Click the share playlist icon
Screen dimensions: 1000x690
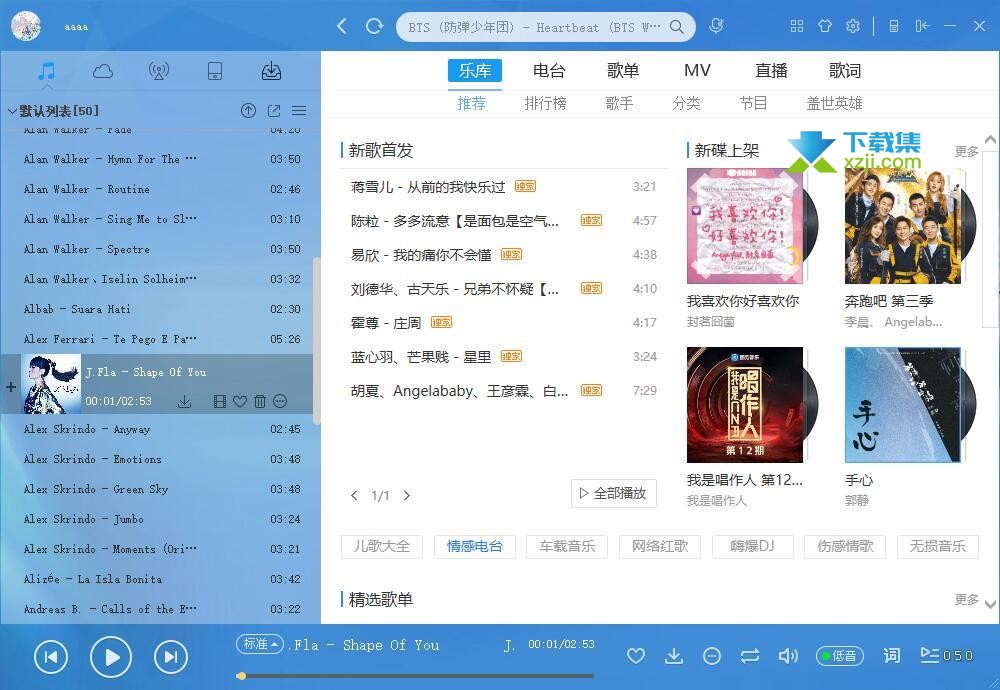coord(274,111)
